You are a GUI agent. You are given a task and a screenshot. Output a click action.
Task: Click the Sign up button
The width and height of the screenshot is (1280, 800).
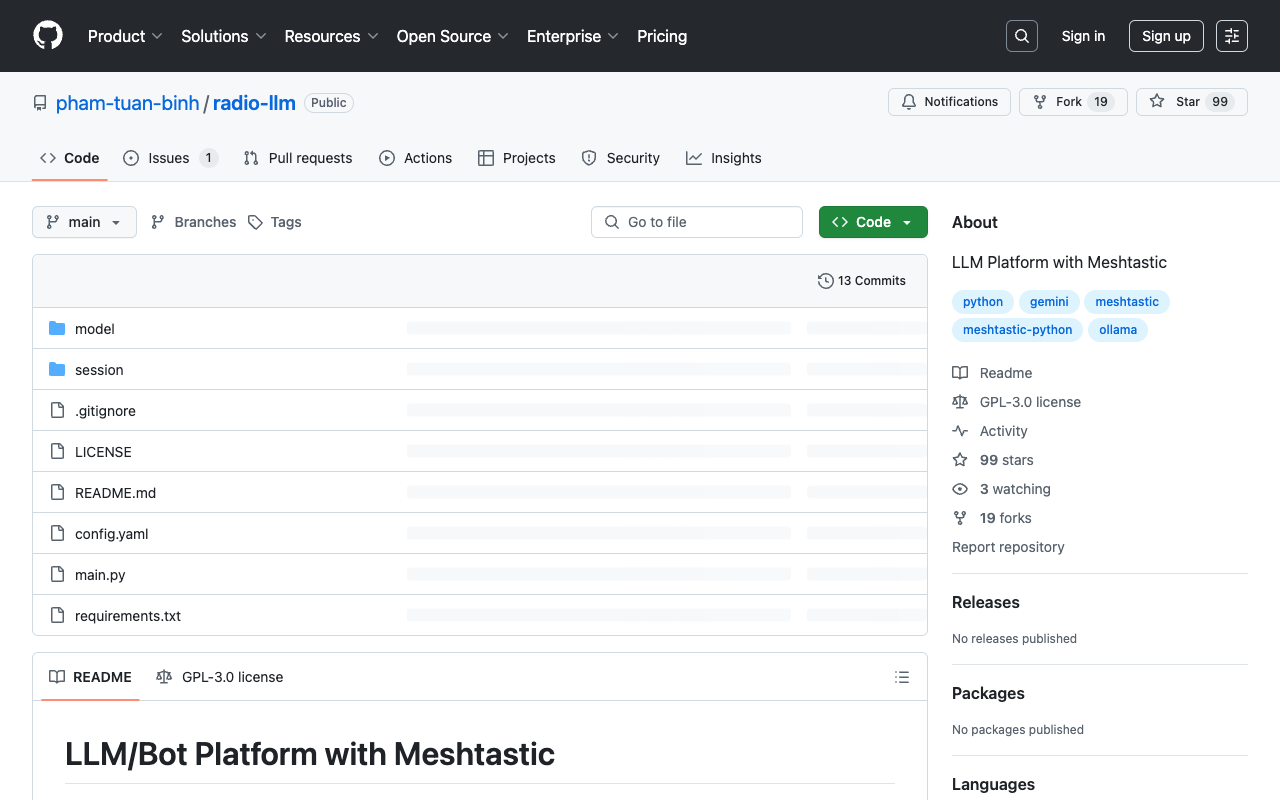point(1166,35)
